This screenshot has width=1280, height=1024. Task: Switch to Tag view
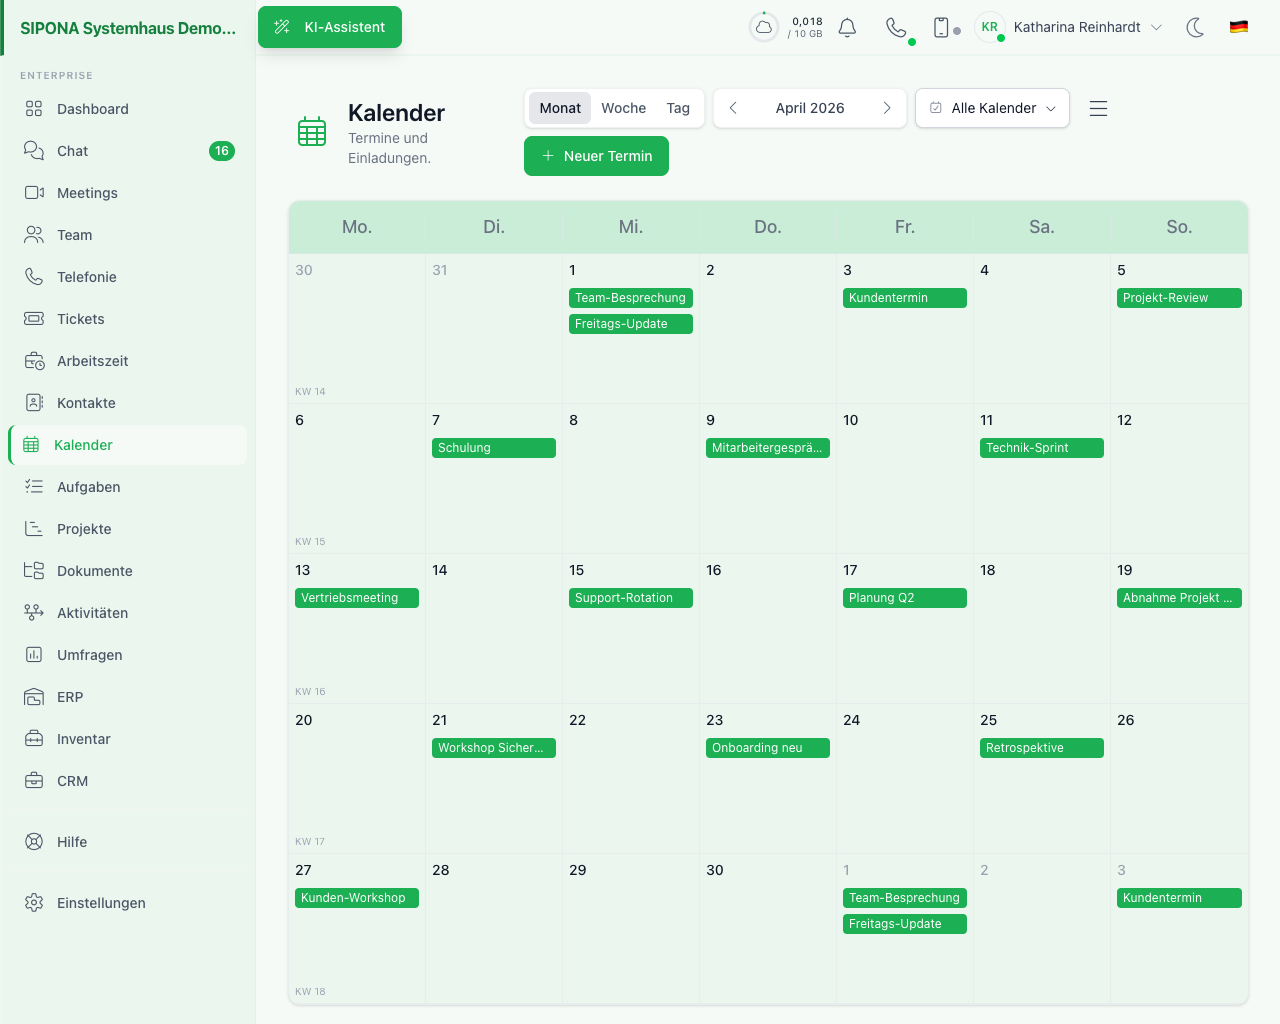678,108
